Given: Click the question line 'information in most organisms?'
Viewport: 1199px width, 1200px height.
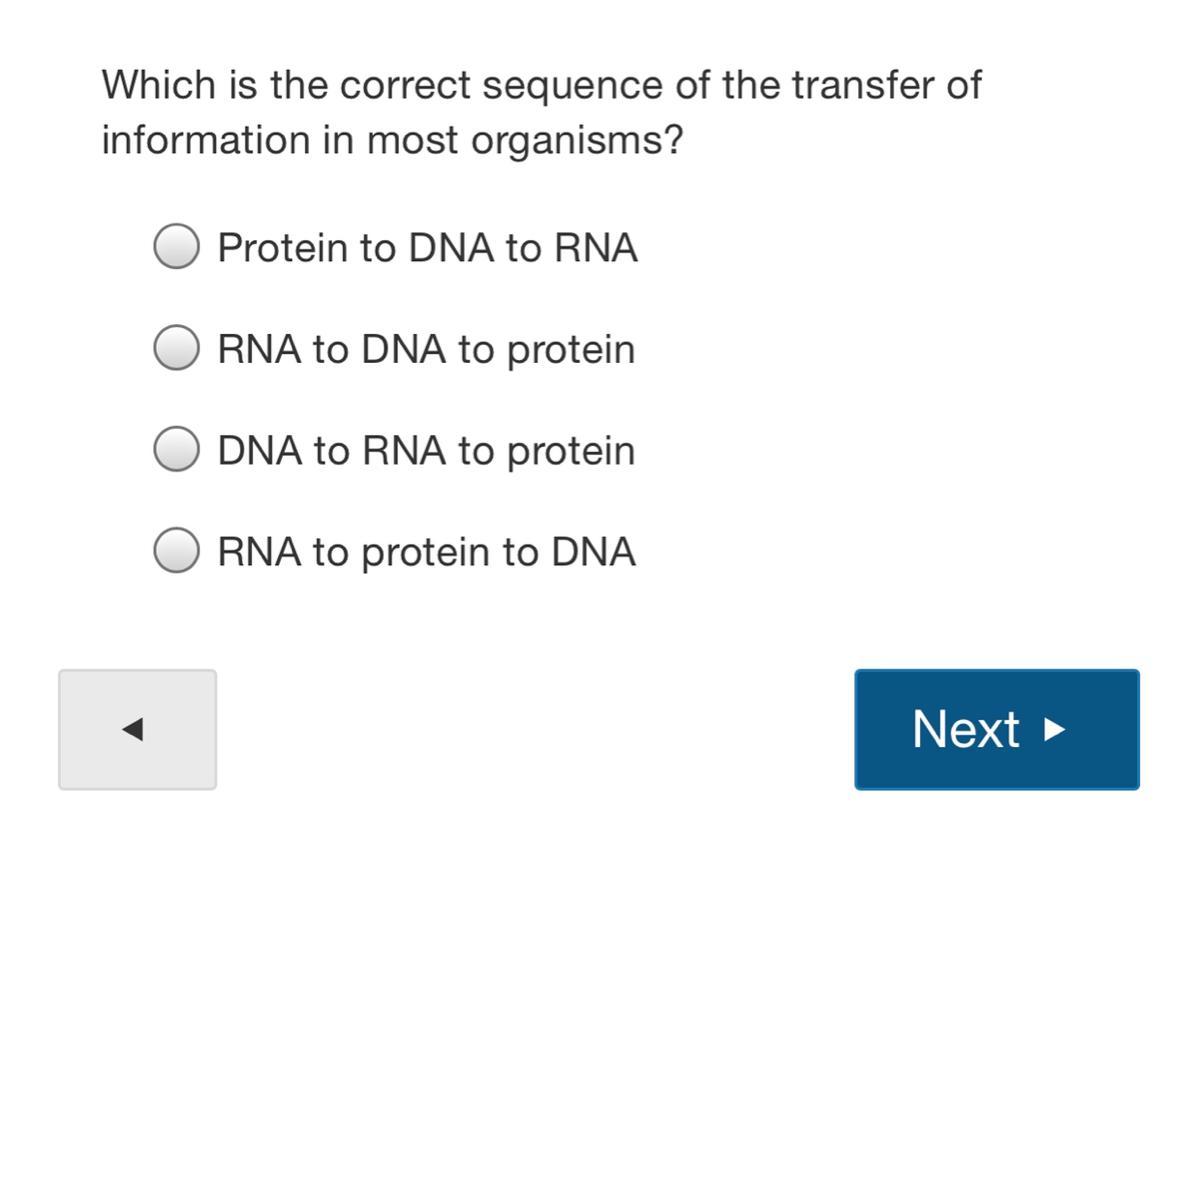Looking at the screenshot, I should click(x=392, y=140).
